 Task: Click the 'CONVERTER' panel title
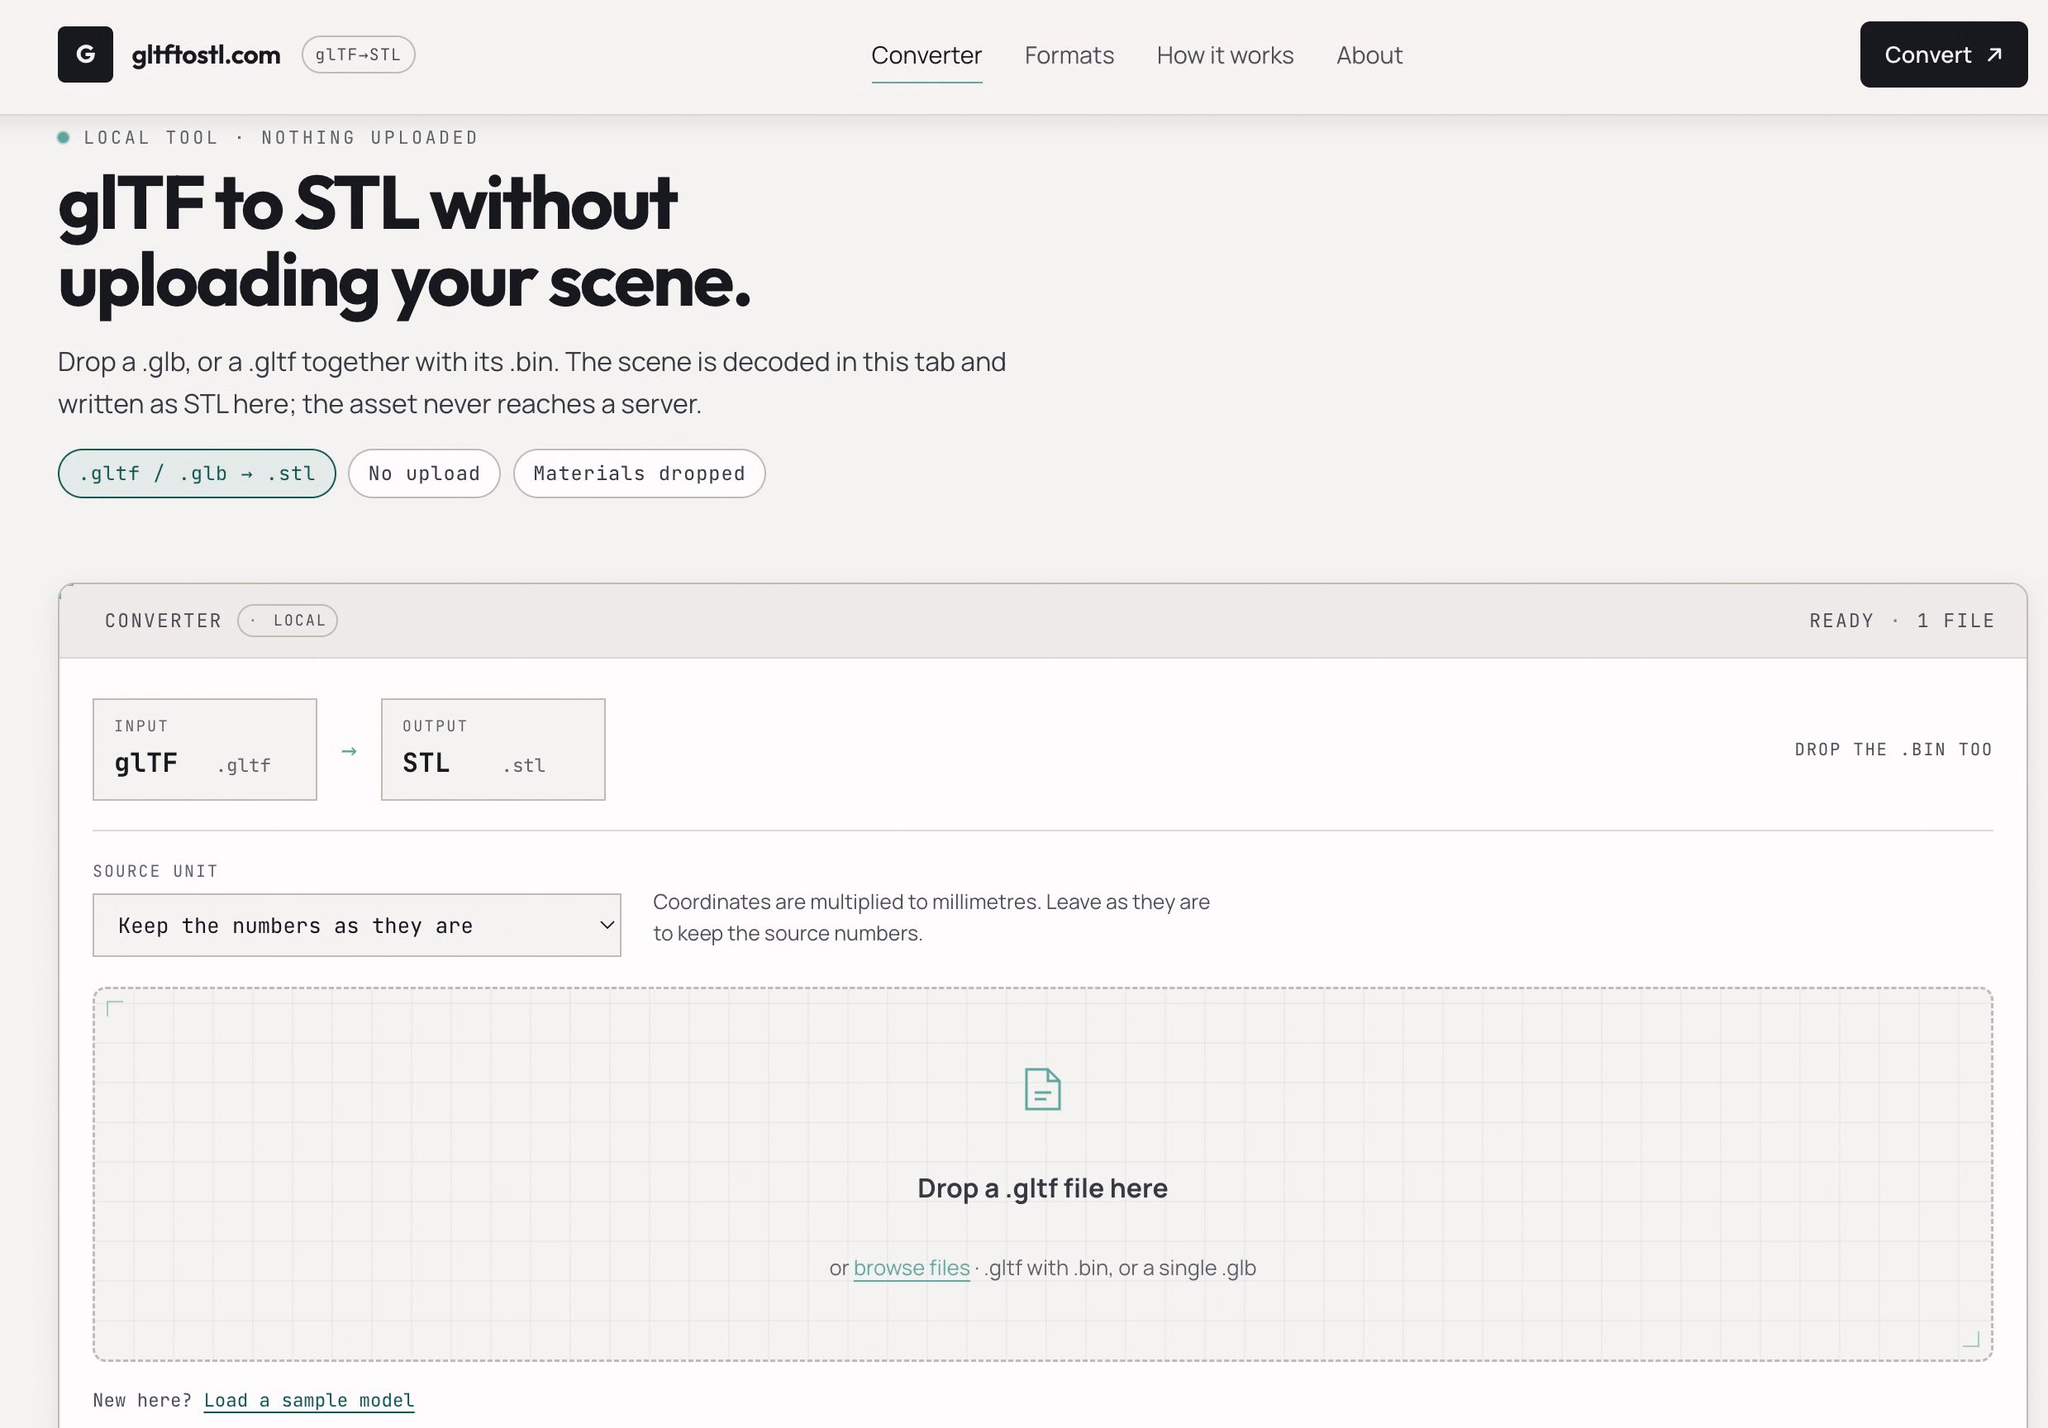[163, 621]
